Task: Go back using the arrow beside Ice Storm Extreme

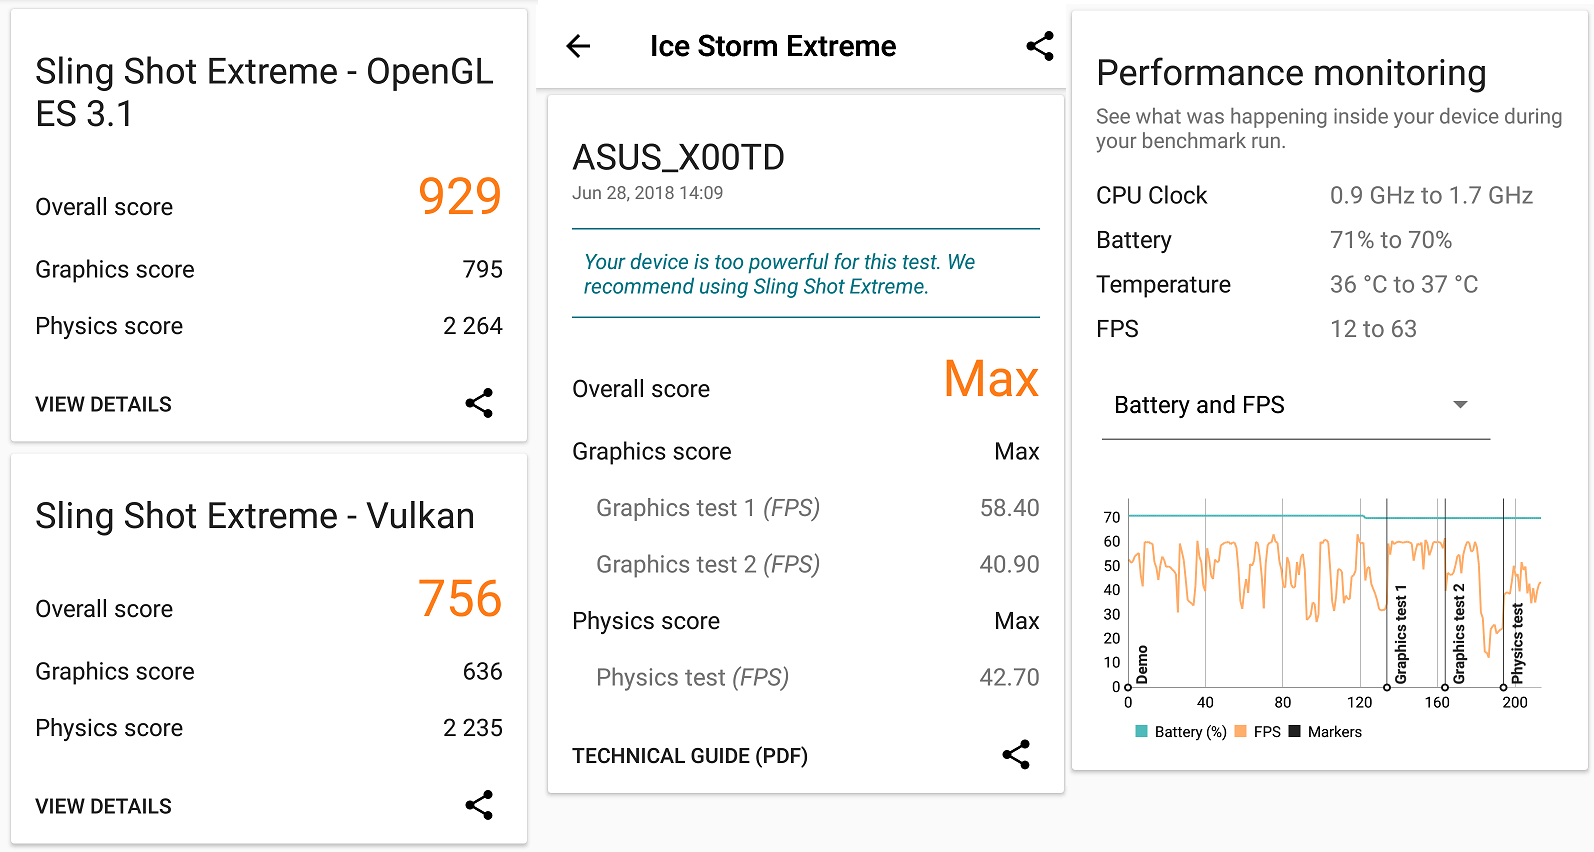Action: 578,46
